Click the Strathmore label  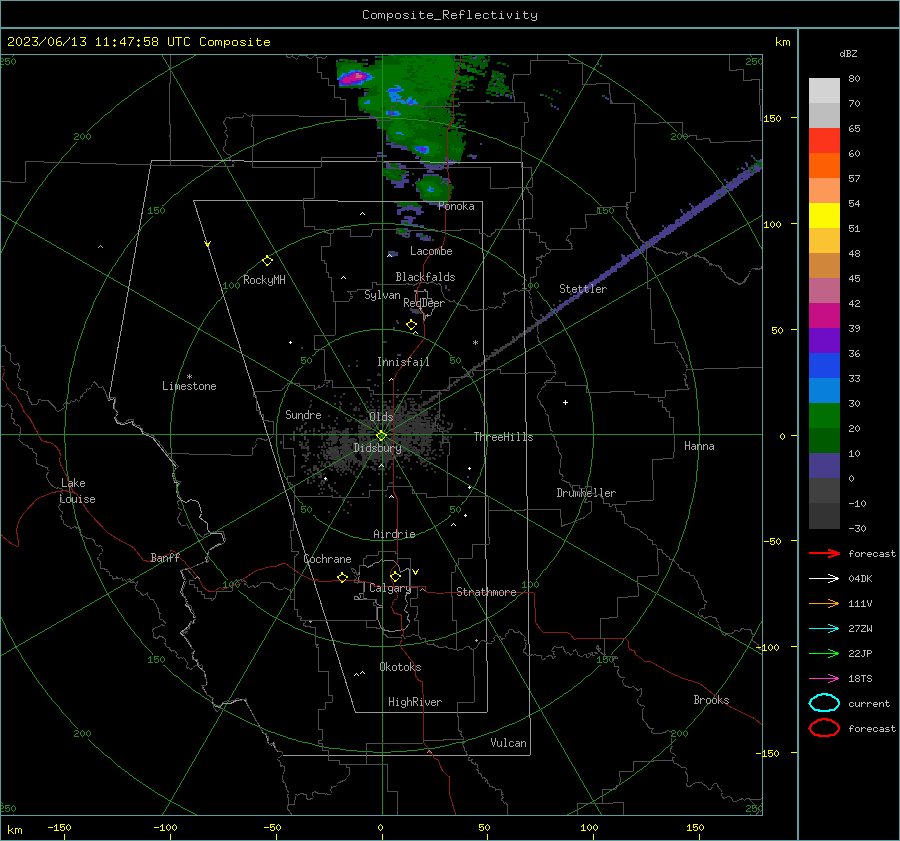(486, 592)
